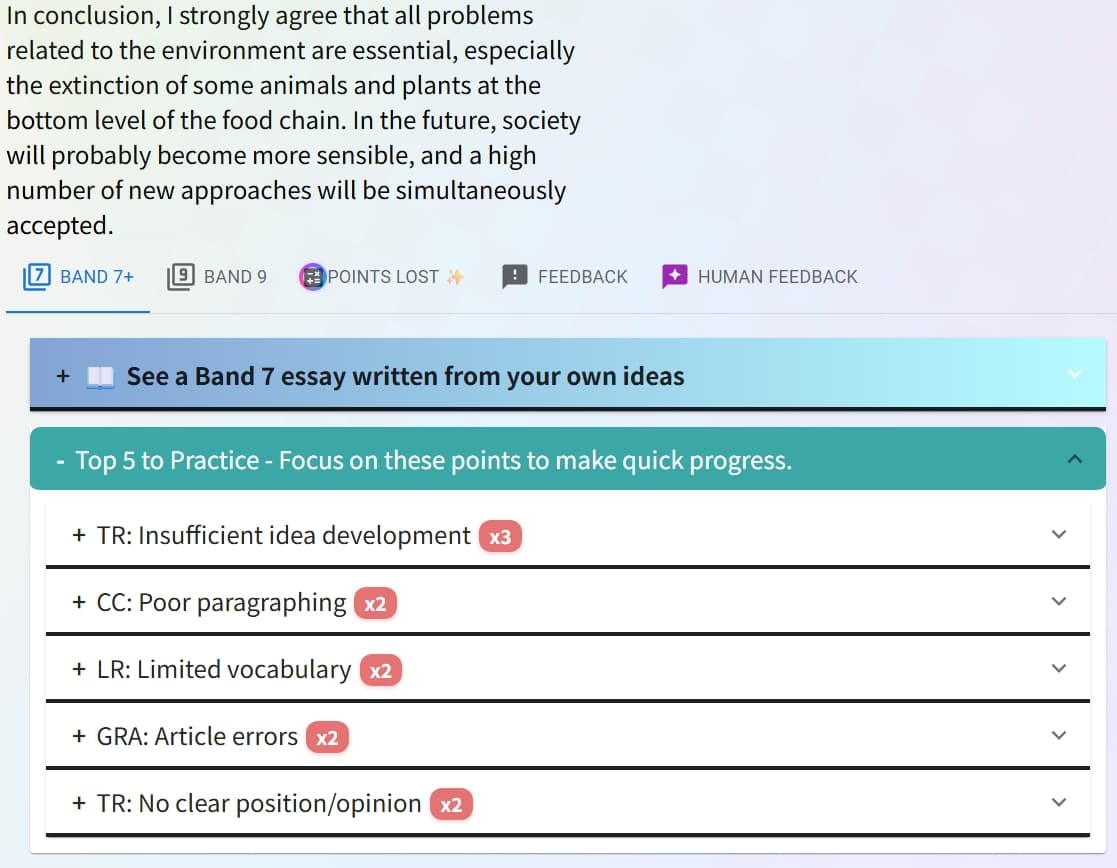Click the x2 badge beside Poor paragraphing
The height and width of the screenshot is (868, 1117).
point(375,604)
